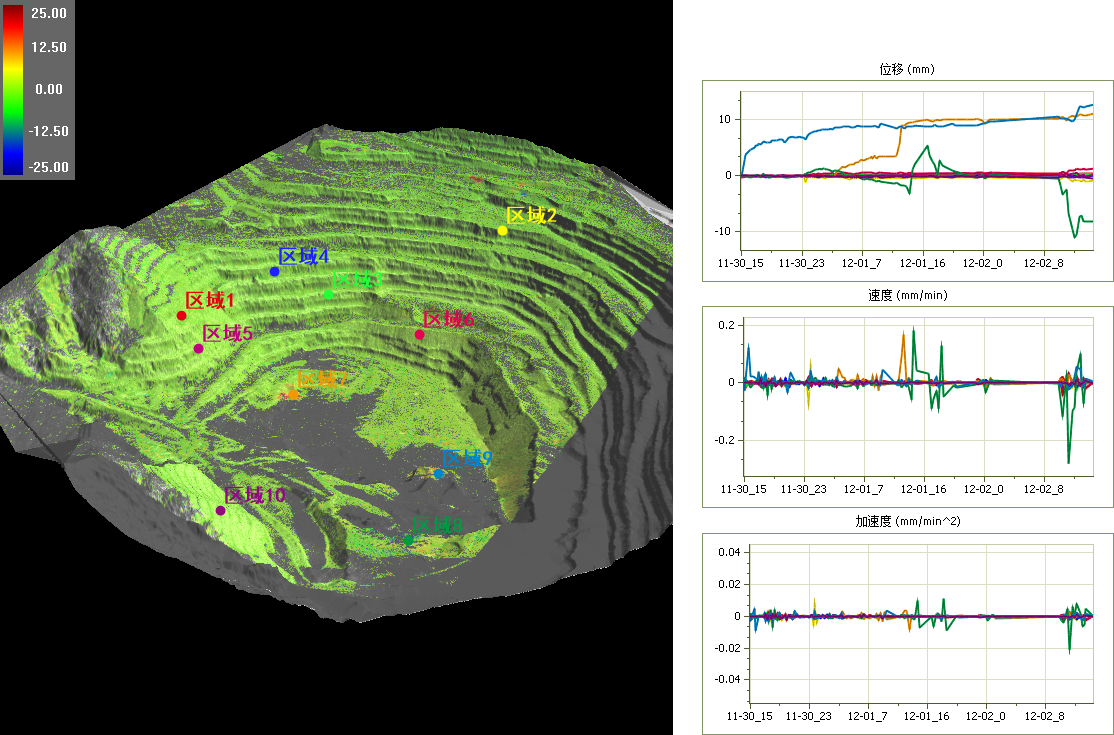Click the -25.00 value on color legend
The width and height of the screenshot is (1114, 735).
(47, 167)
